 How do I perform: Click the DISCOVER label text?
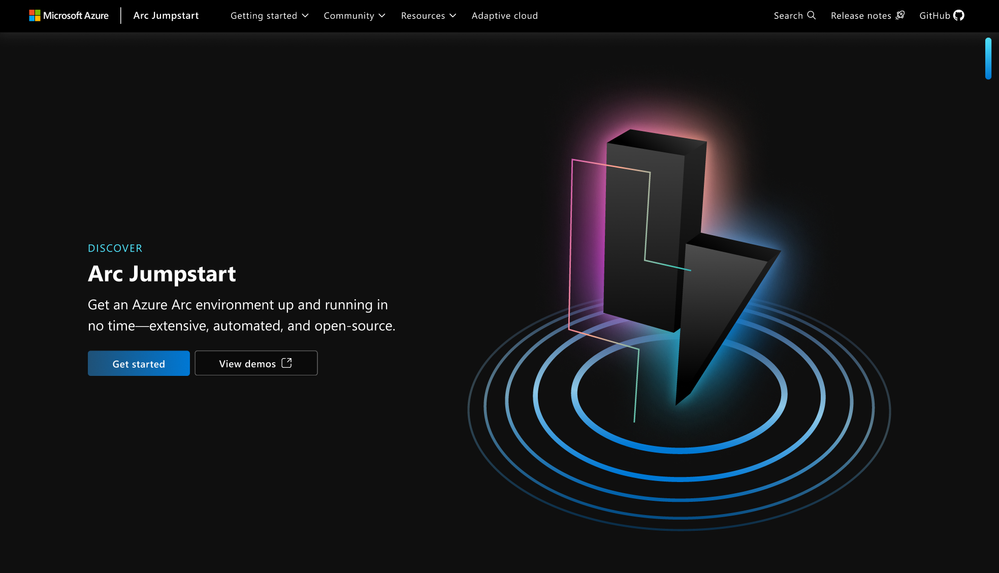pyautogui.click(x=115, y=248)
